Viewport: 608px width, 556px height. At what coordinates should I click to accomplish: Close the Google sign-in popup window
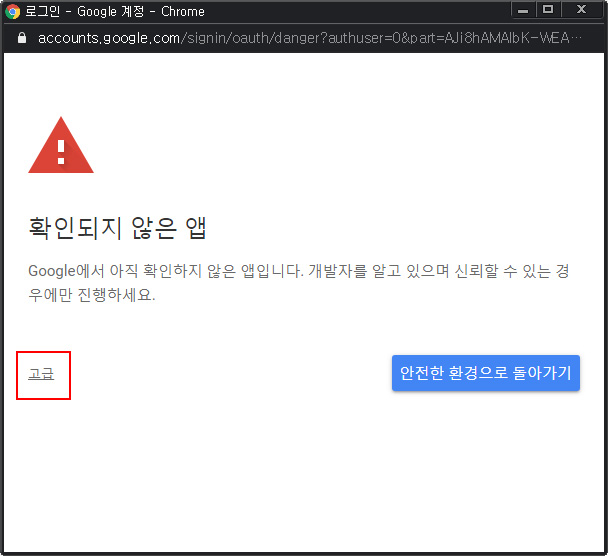pos(580,10)
